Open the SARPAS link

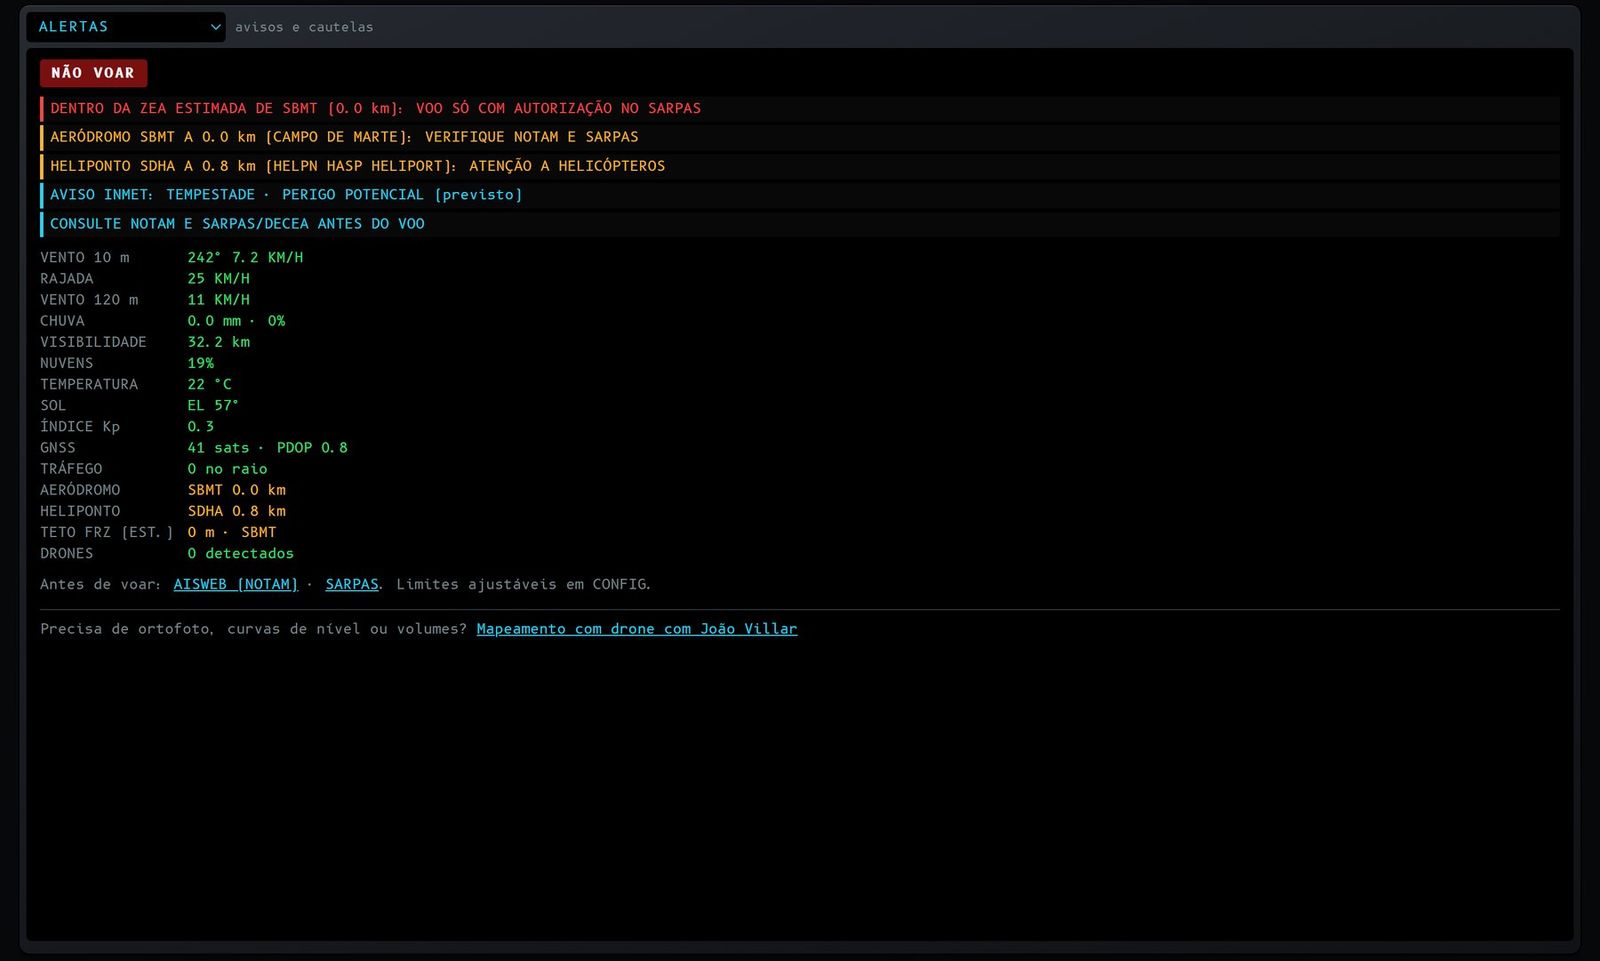coord(352,584)
